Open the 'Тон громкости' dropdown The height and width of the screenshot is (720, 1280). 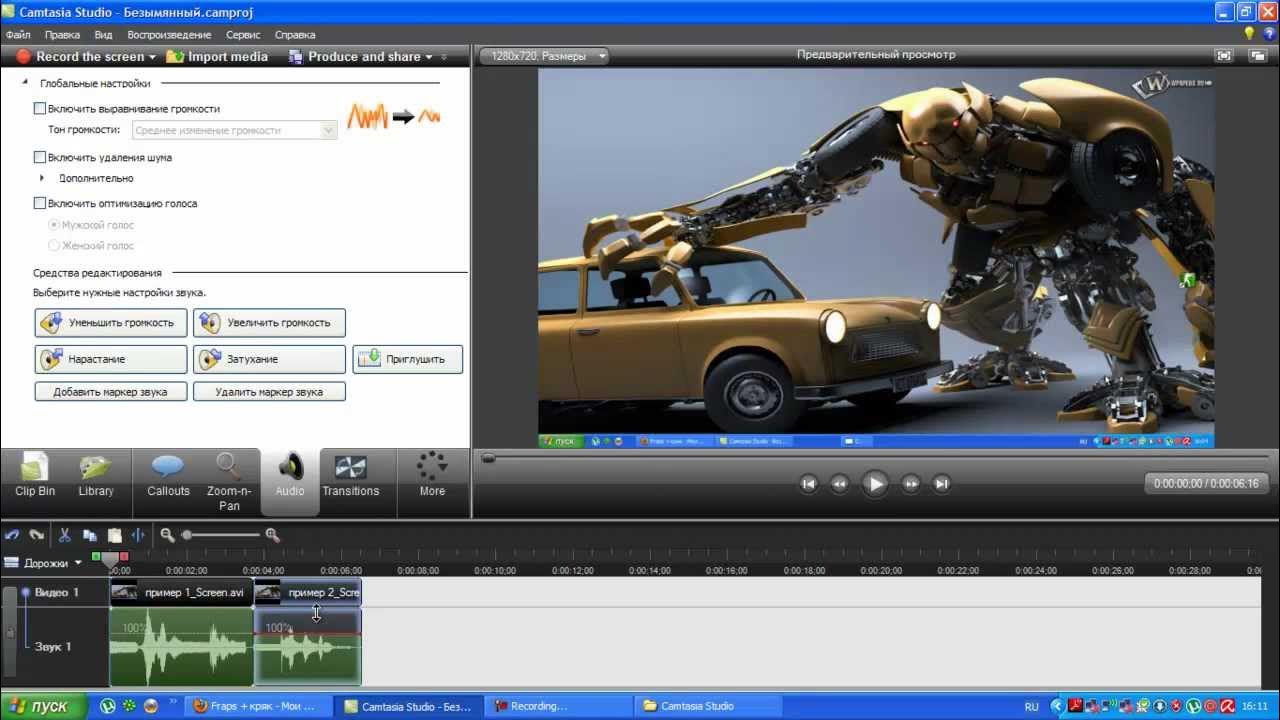pyautogui.click(x=235, y=130)
